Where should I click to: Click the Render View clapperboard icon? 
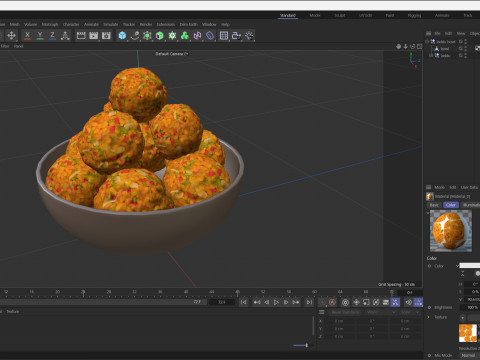coord(81,35)
